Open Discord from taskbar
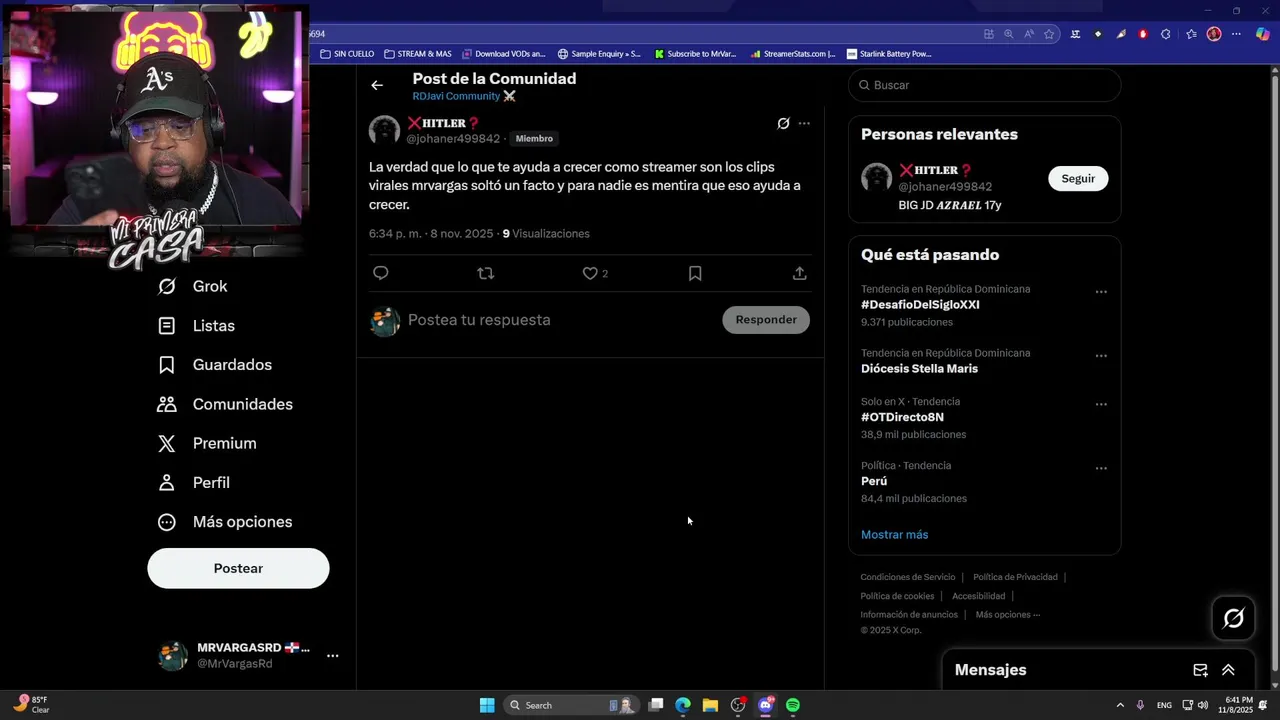This screenshot has width=1280, height=720. (x=766, y=705)
